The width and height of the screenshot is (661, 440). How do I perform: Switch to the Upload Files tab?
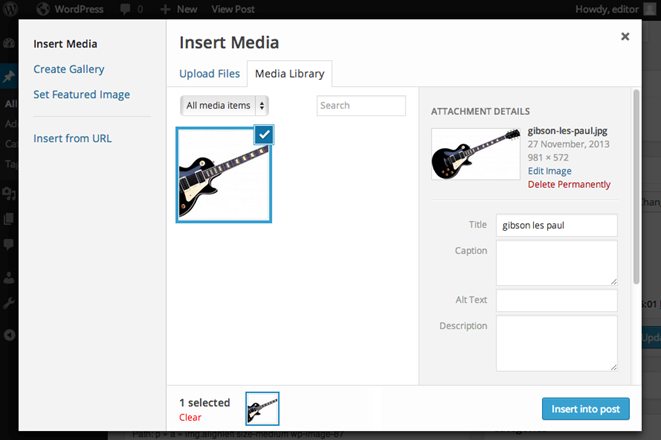[x=210, y=74]
